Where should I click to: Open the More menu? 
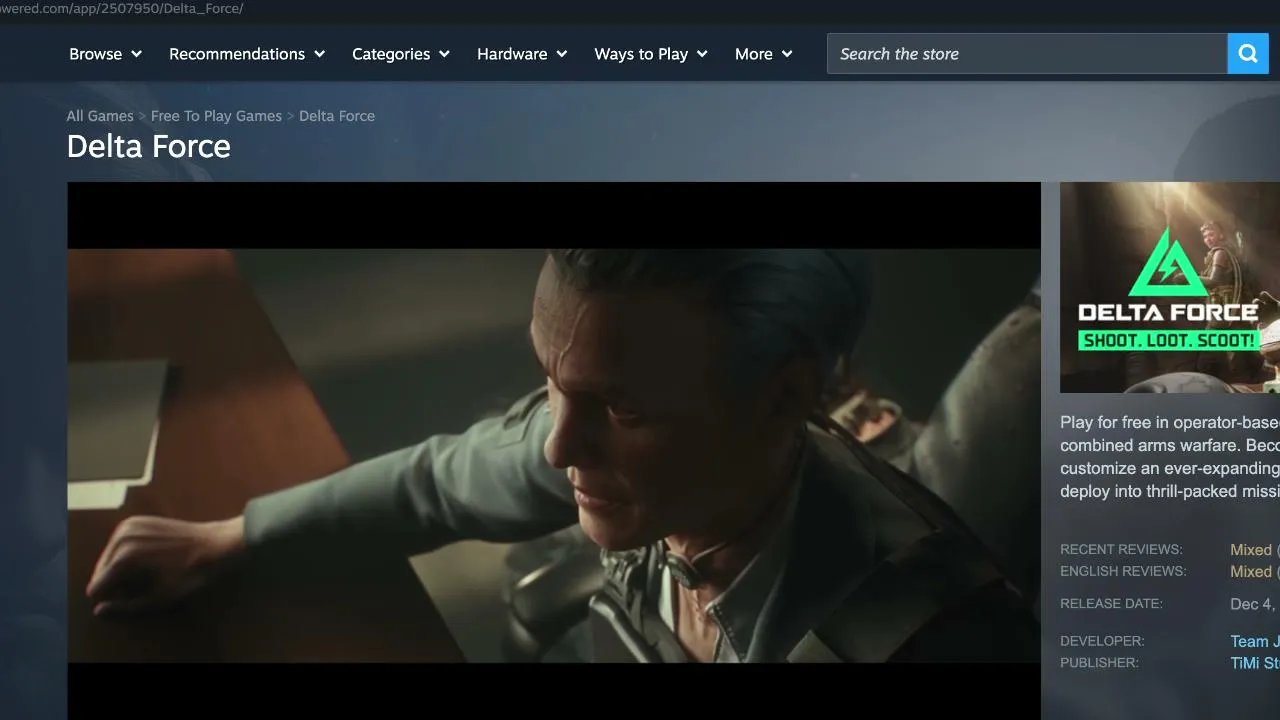coord(764,54)
